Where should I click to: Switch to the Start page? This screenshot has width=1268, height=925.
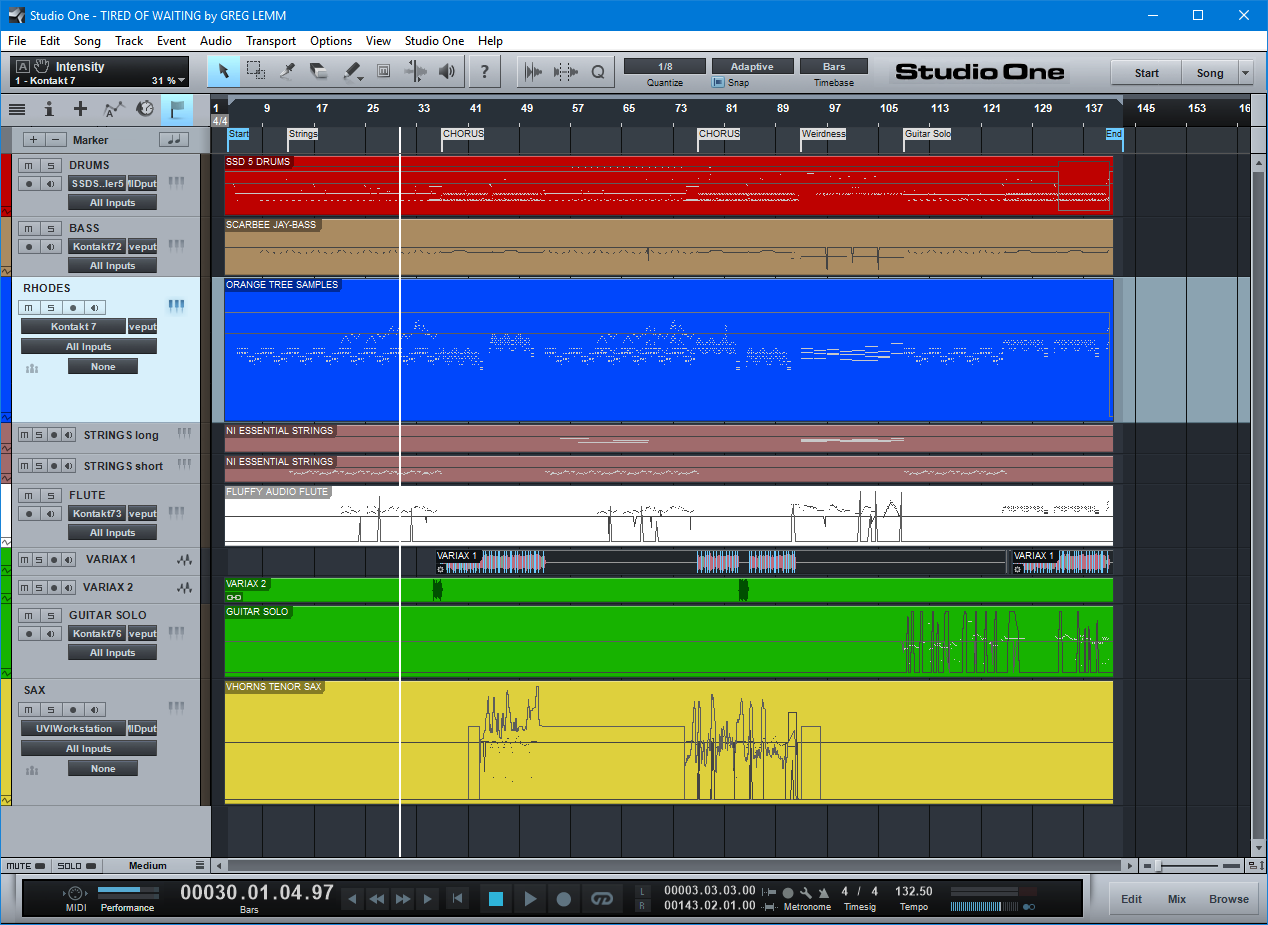[x=1147, y=73]
